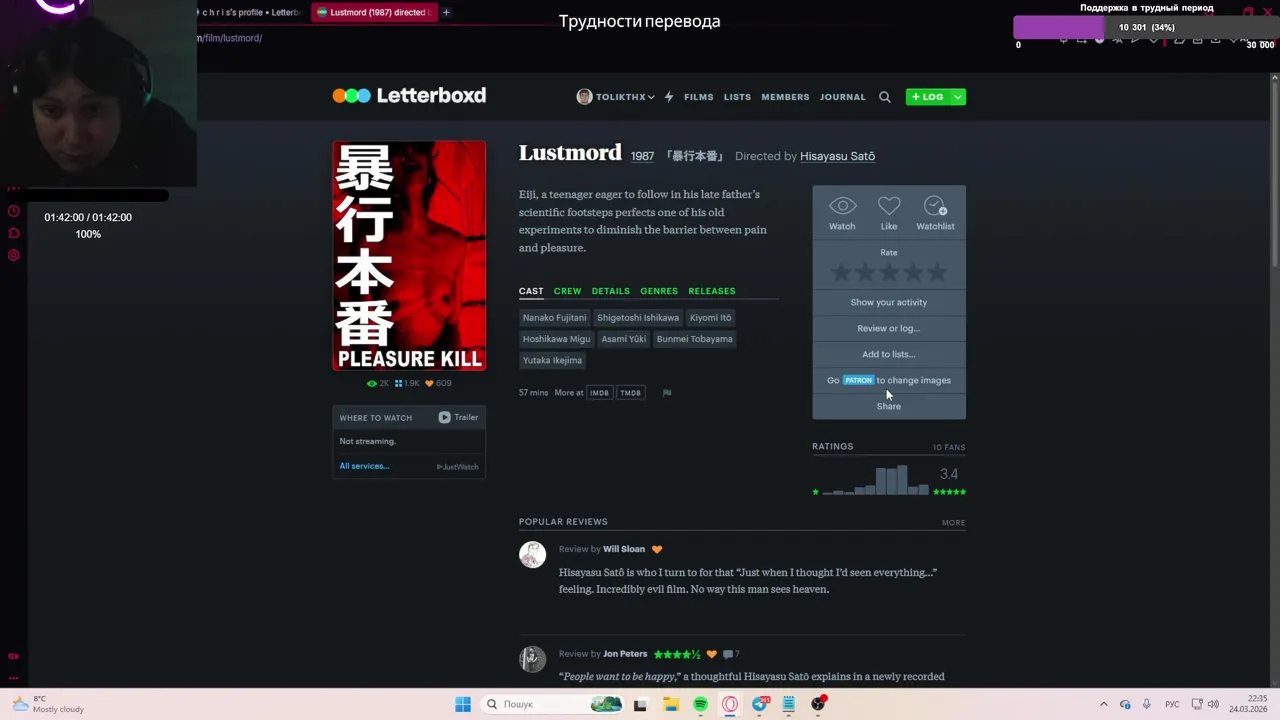Open the TMDB link button

[630, 393]
